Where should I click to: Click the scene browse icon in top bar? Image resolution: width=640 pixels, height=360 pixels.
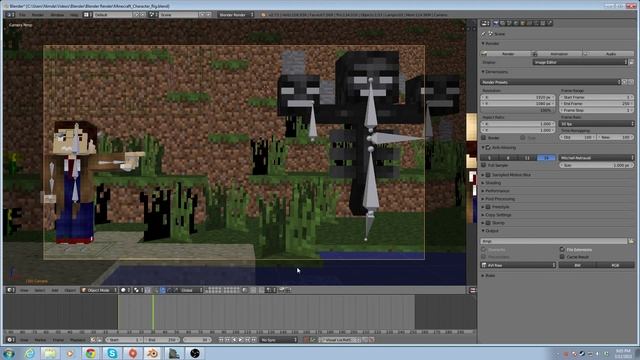point(152,15)
